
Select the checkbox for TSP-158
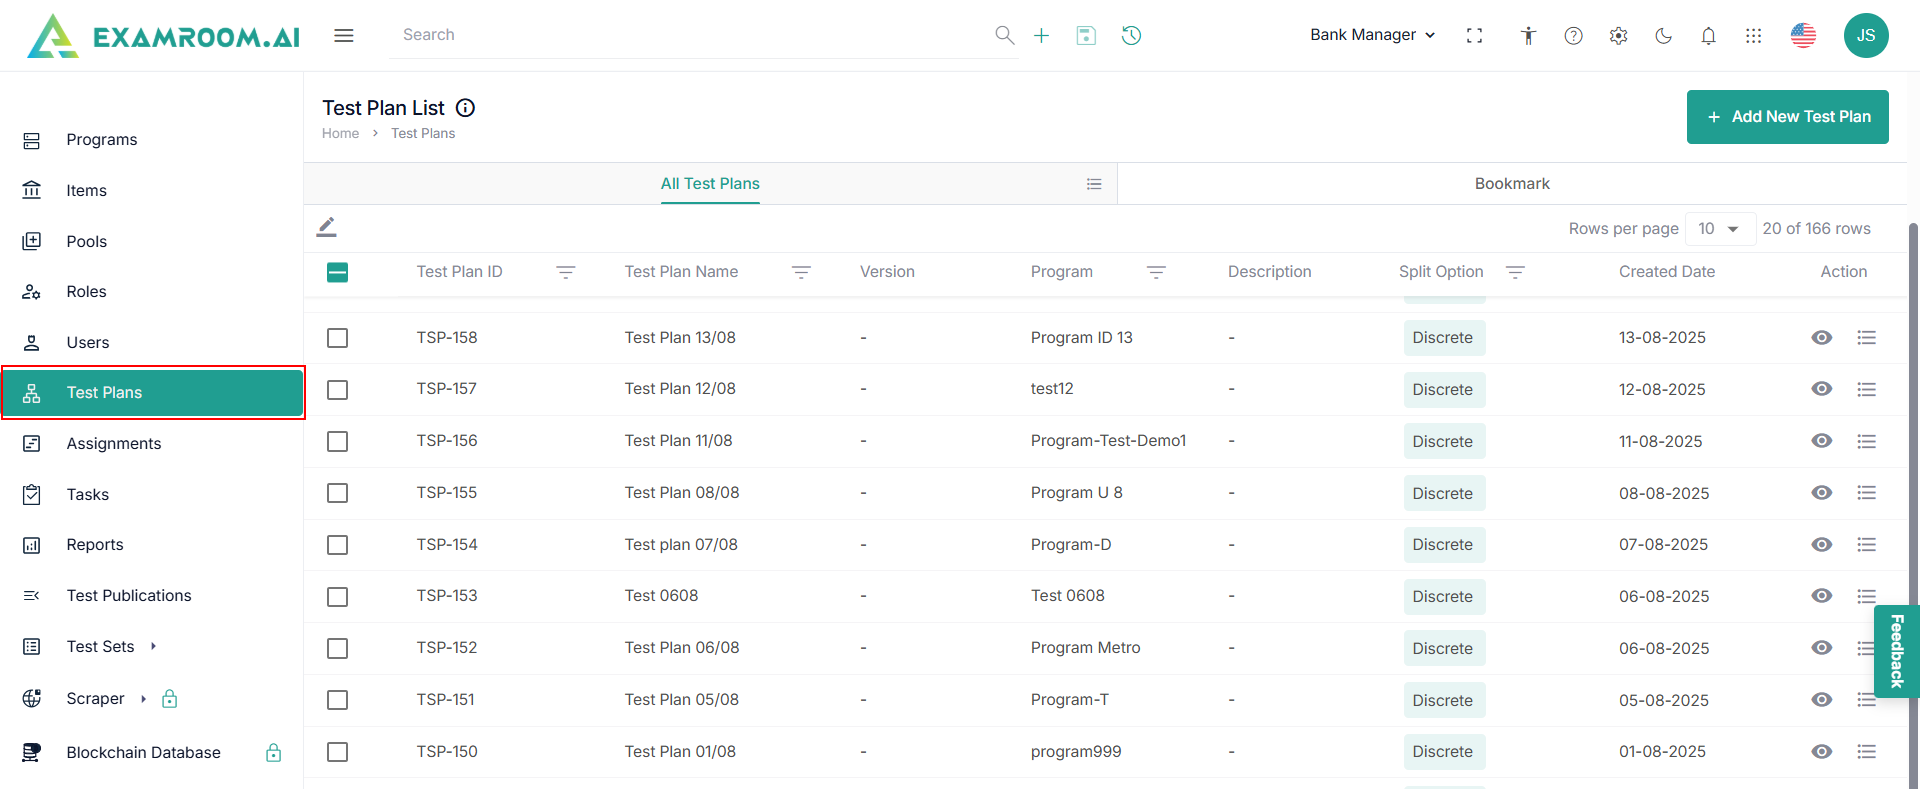[x=338, y=338]
